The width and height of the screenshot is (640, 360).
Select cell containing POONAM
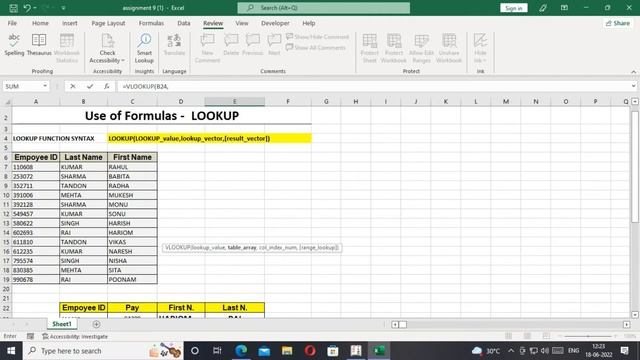coord(132,279)
